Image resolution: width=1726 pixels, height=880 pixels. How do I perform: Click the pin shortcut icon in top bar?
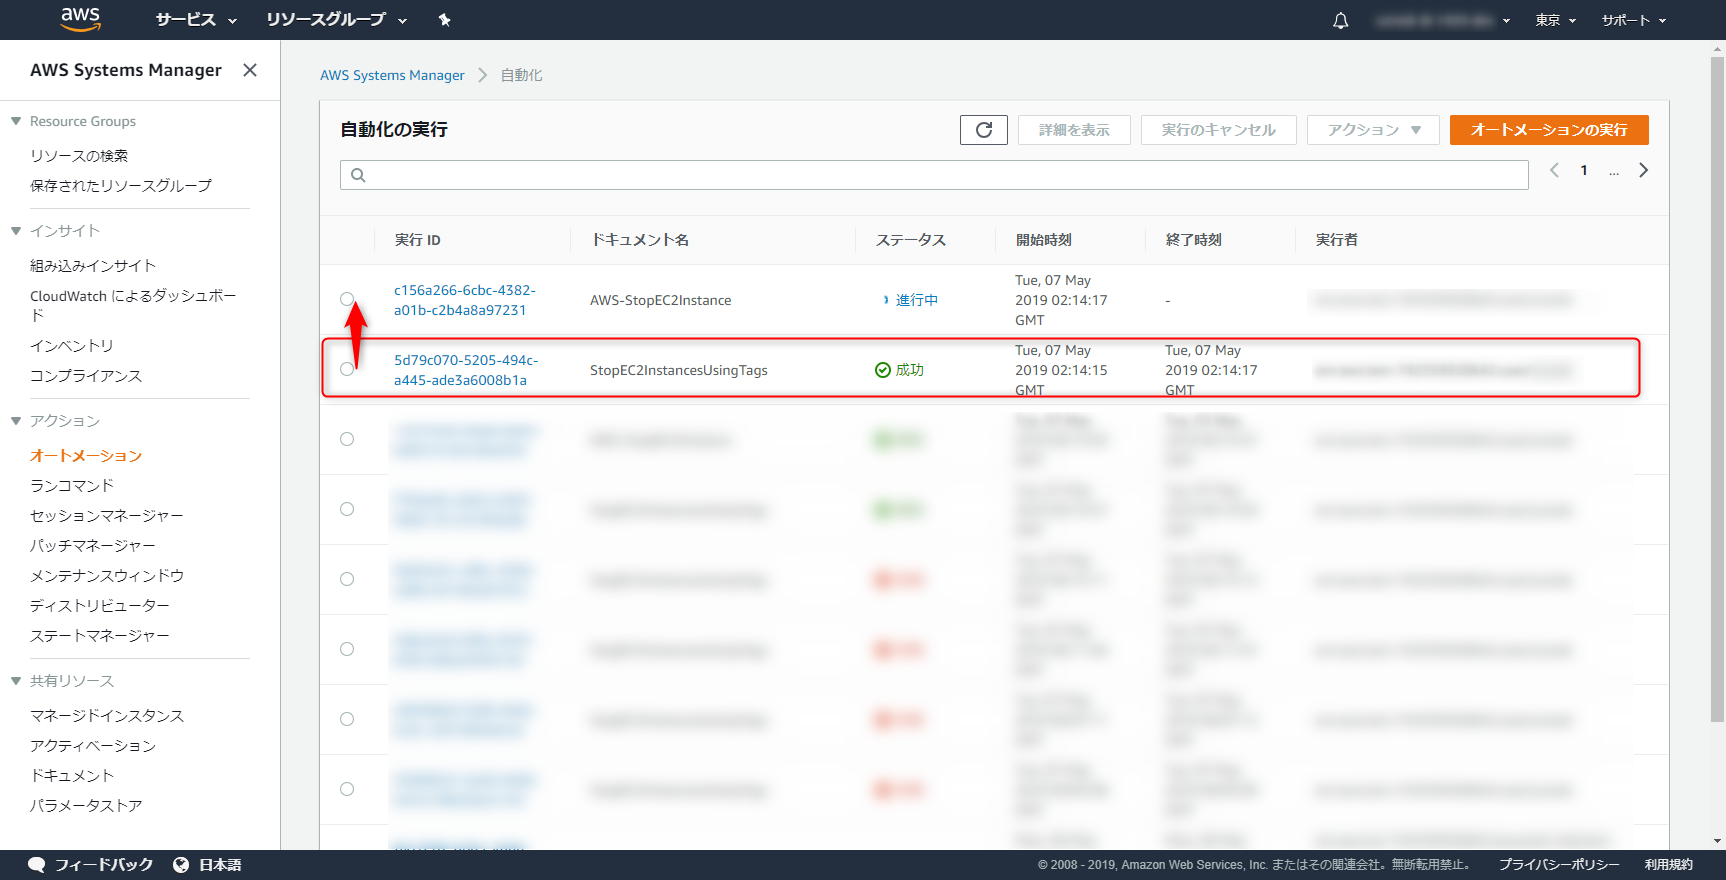click(x=445, y=20)
